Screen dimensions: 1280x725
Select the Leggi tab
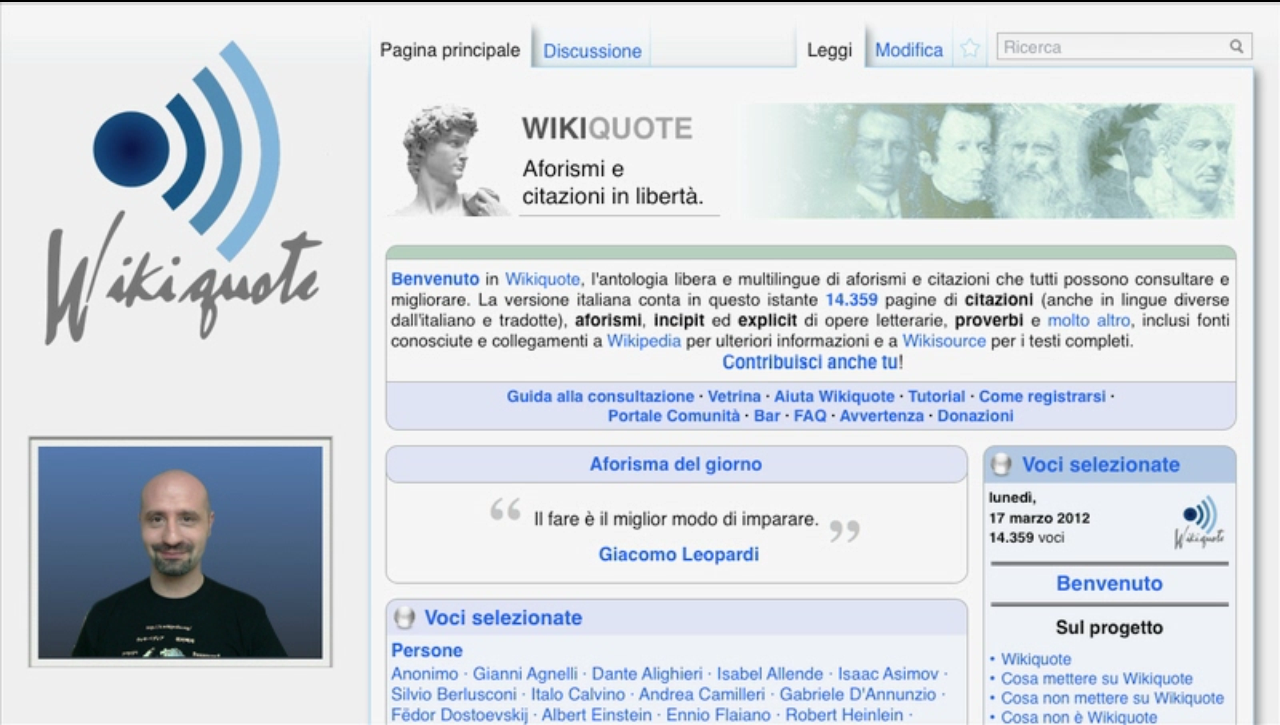click(x=829, y=50)
